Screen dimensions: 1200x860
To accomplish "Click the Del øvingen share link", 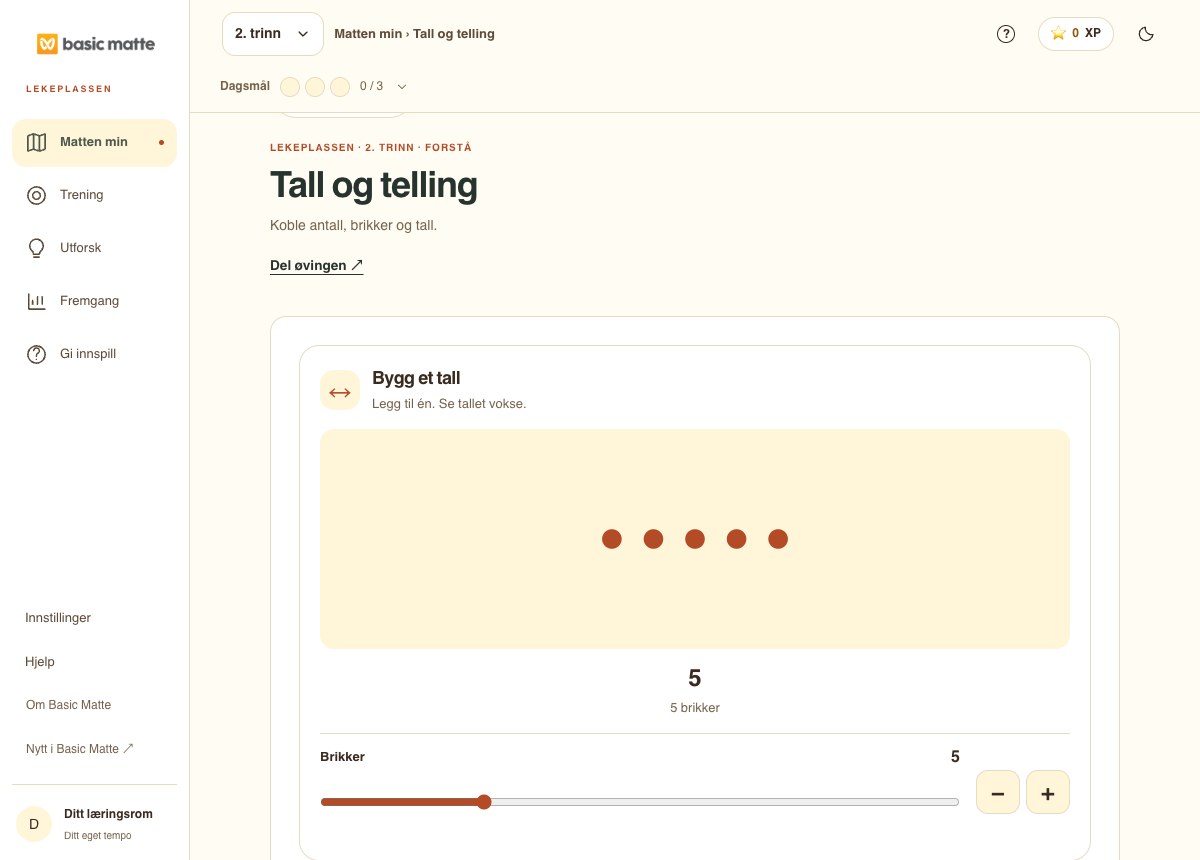I will click(x=316, y=266).
